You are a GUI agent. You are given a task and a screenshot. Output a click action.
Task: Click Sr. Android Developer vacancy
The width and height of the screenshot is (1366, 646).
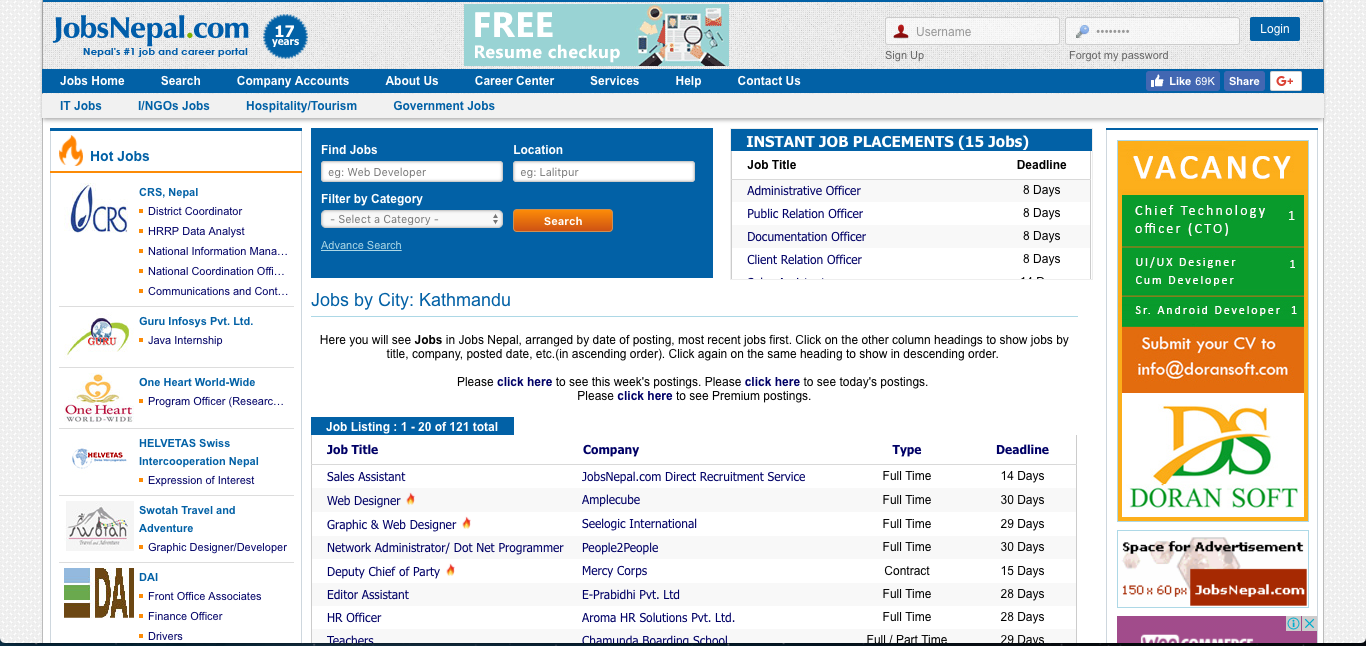click(x=1212, y=310)
